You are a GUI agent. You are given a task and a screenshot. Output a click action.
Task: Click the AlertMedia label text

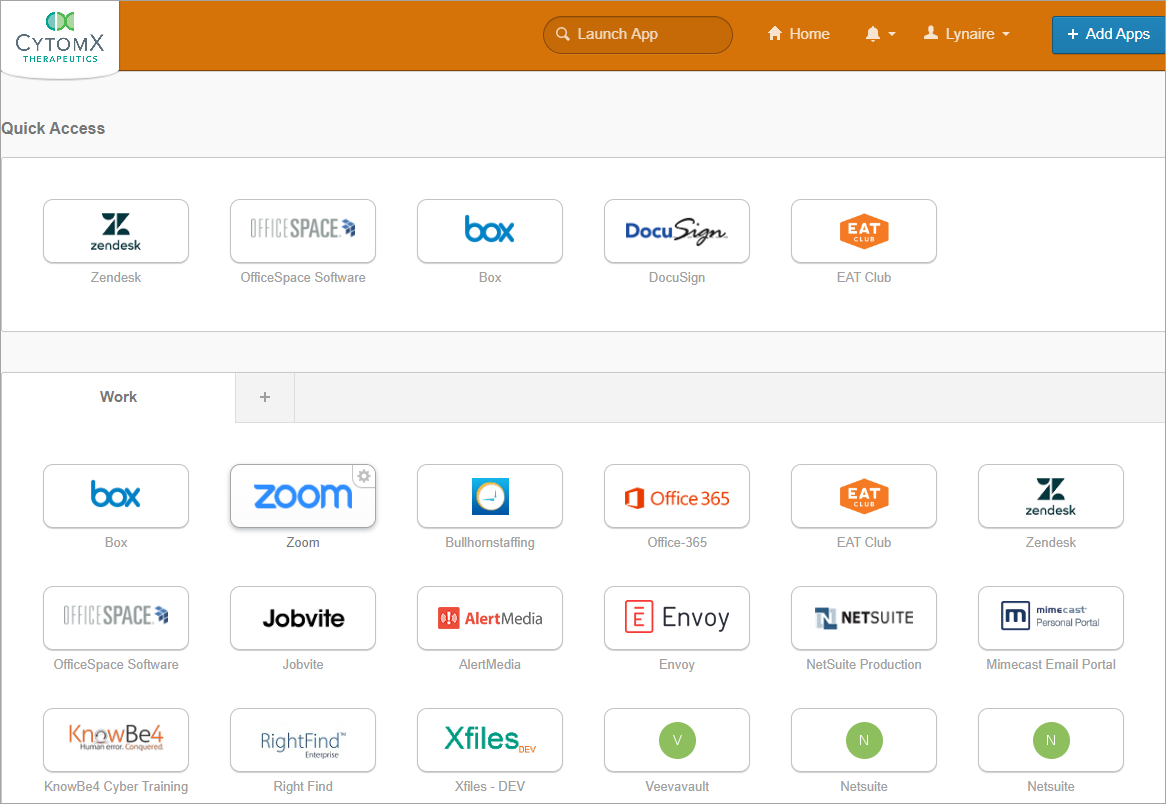click(x=490, y=664)
